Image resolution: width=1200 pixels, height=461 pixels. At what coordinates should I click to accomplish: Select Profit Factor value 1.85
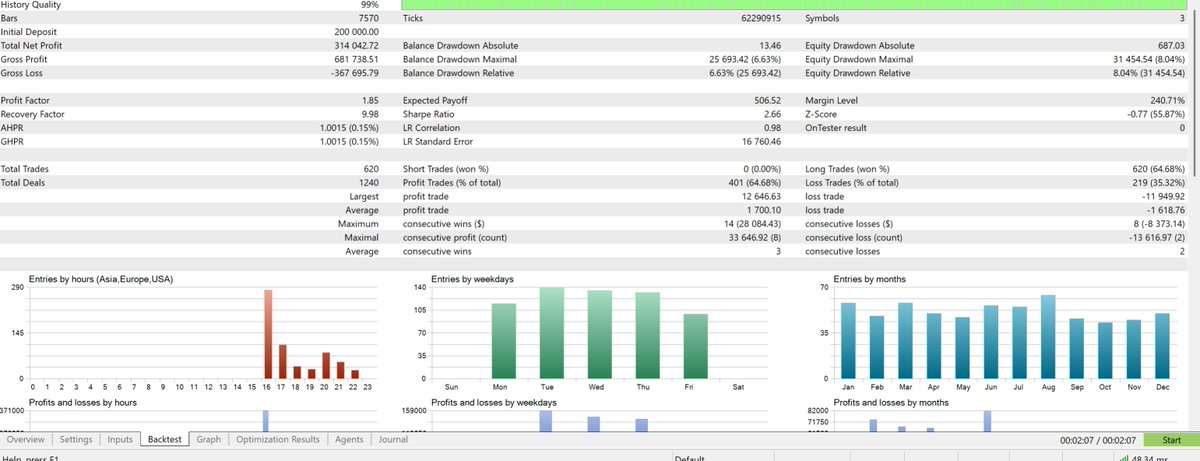click(369, 101)
